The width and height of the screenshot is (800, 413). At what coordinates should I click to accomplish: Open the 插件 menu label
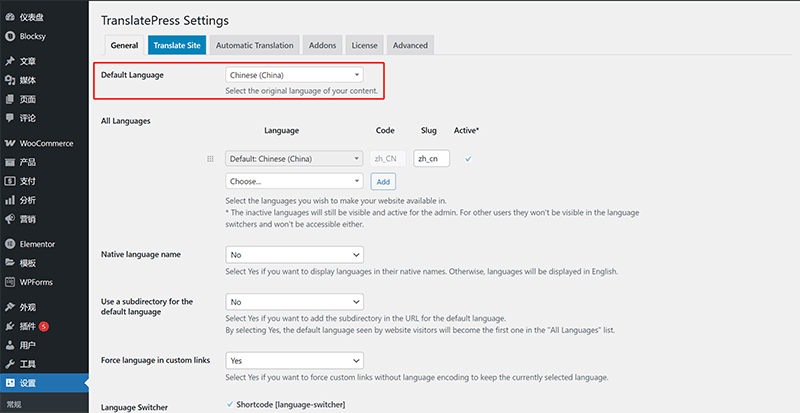pos(28,326)
